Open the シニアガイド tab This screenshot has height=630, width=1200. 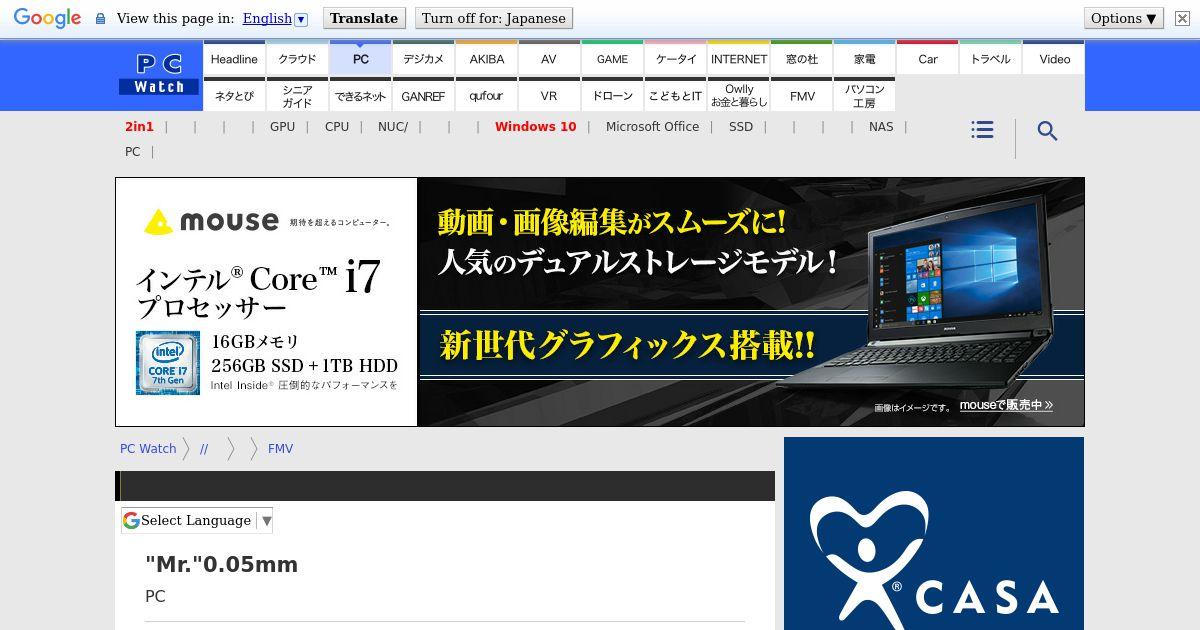point(297,95)
